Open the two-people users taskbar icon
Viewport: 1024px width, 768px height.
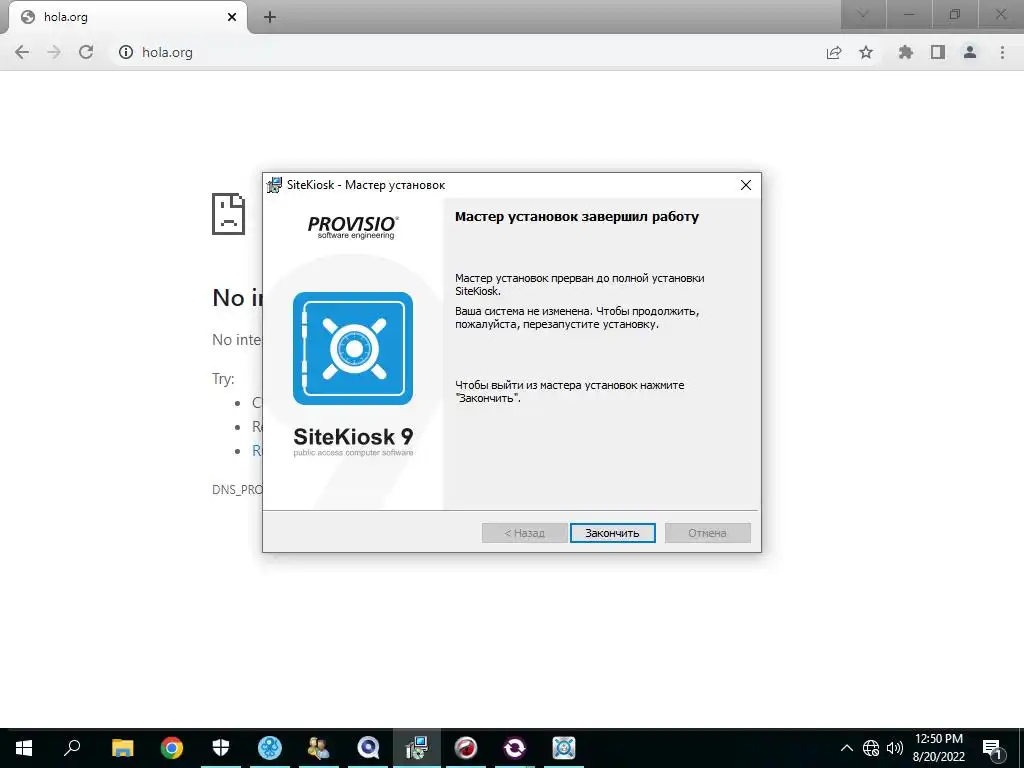click(319, 748)
